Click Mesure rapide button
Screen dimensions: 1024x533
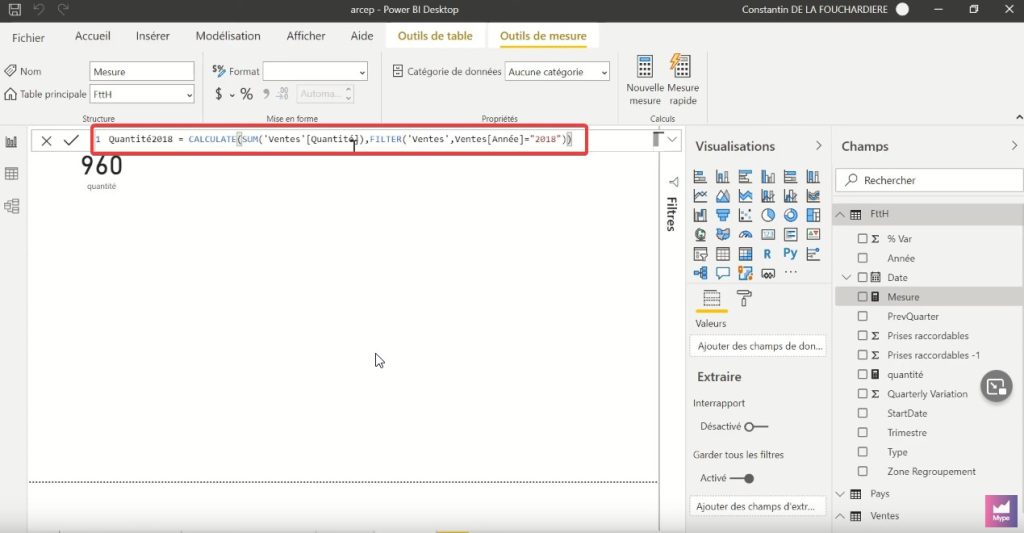point(682,80)
